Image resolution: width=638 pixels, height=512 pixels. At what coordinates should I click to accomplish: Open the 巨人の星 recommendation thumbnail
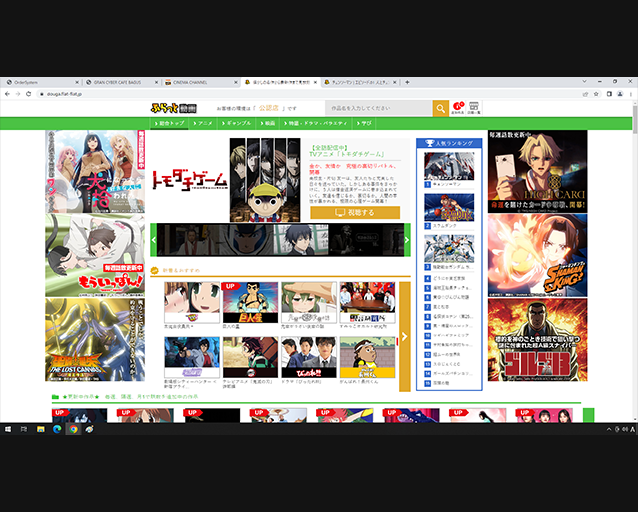[x=250, y=302]
